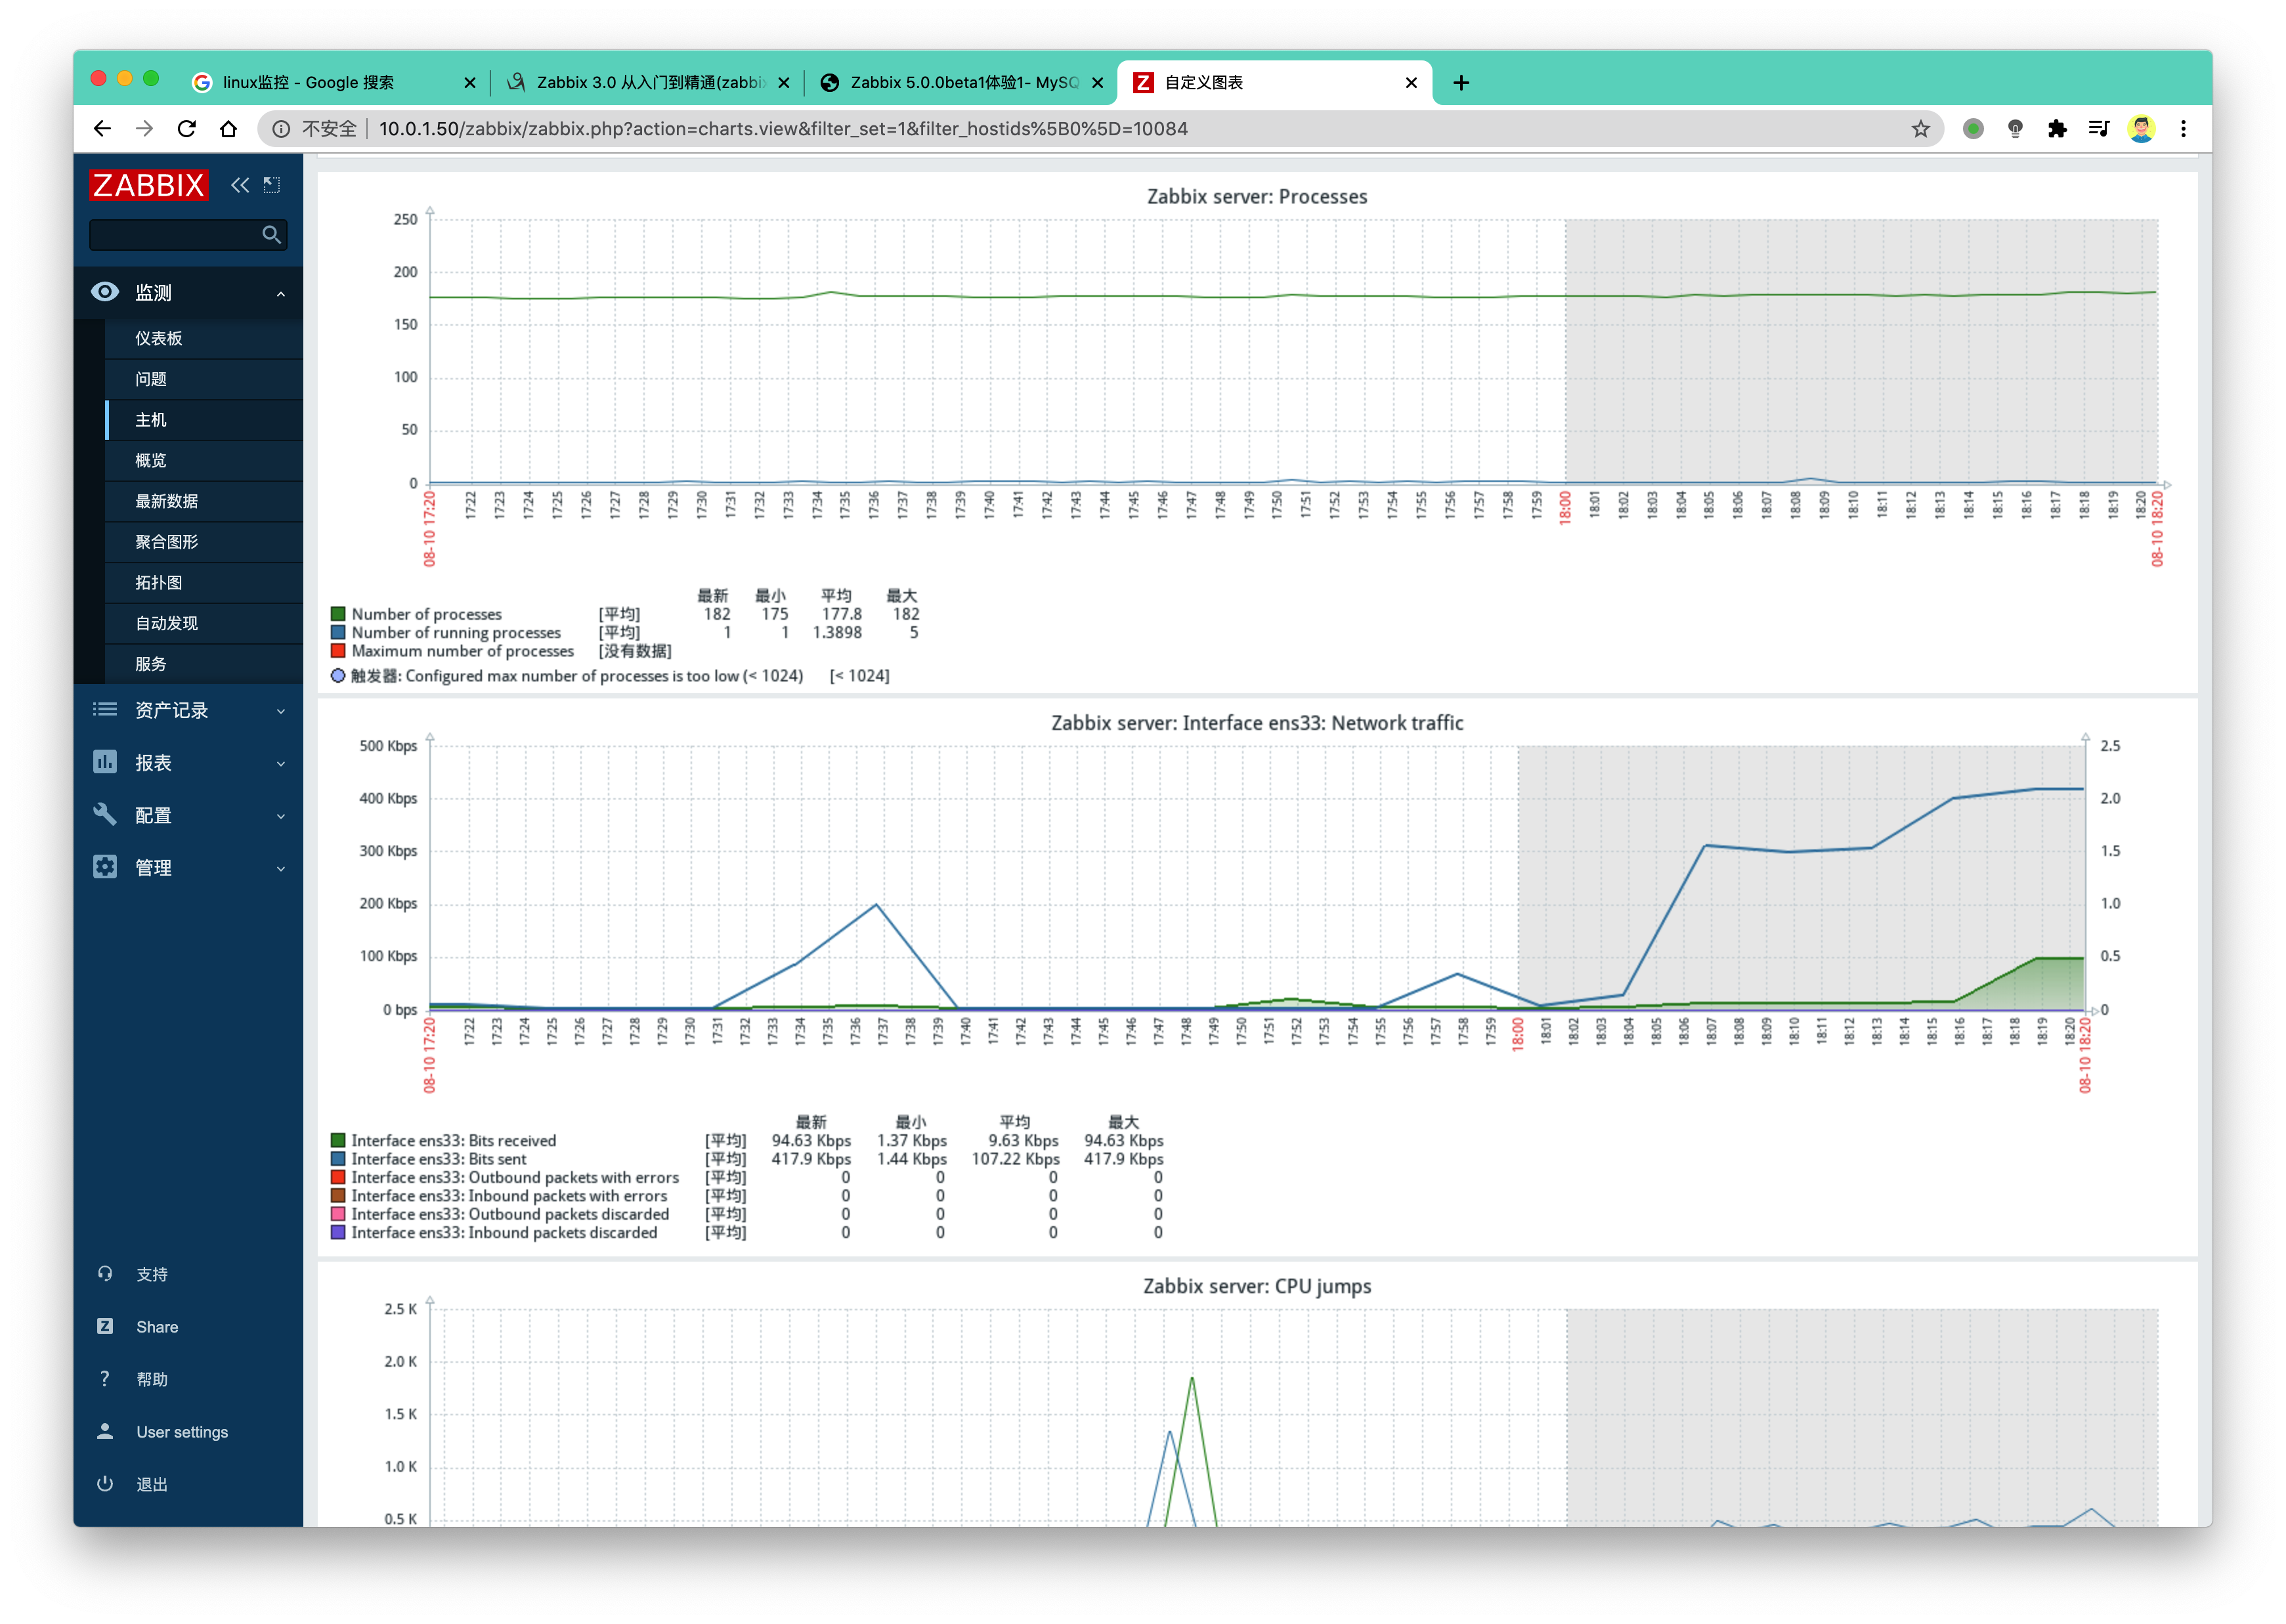Viewport: 2286px width, 1624px height.
Task: Click the list icon next to 资产记录
Action: coord(105,709)
